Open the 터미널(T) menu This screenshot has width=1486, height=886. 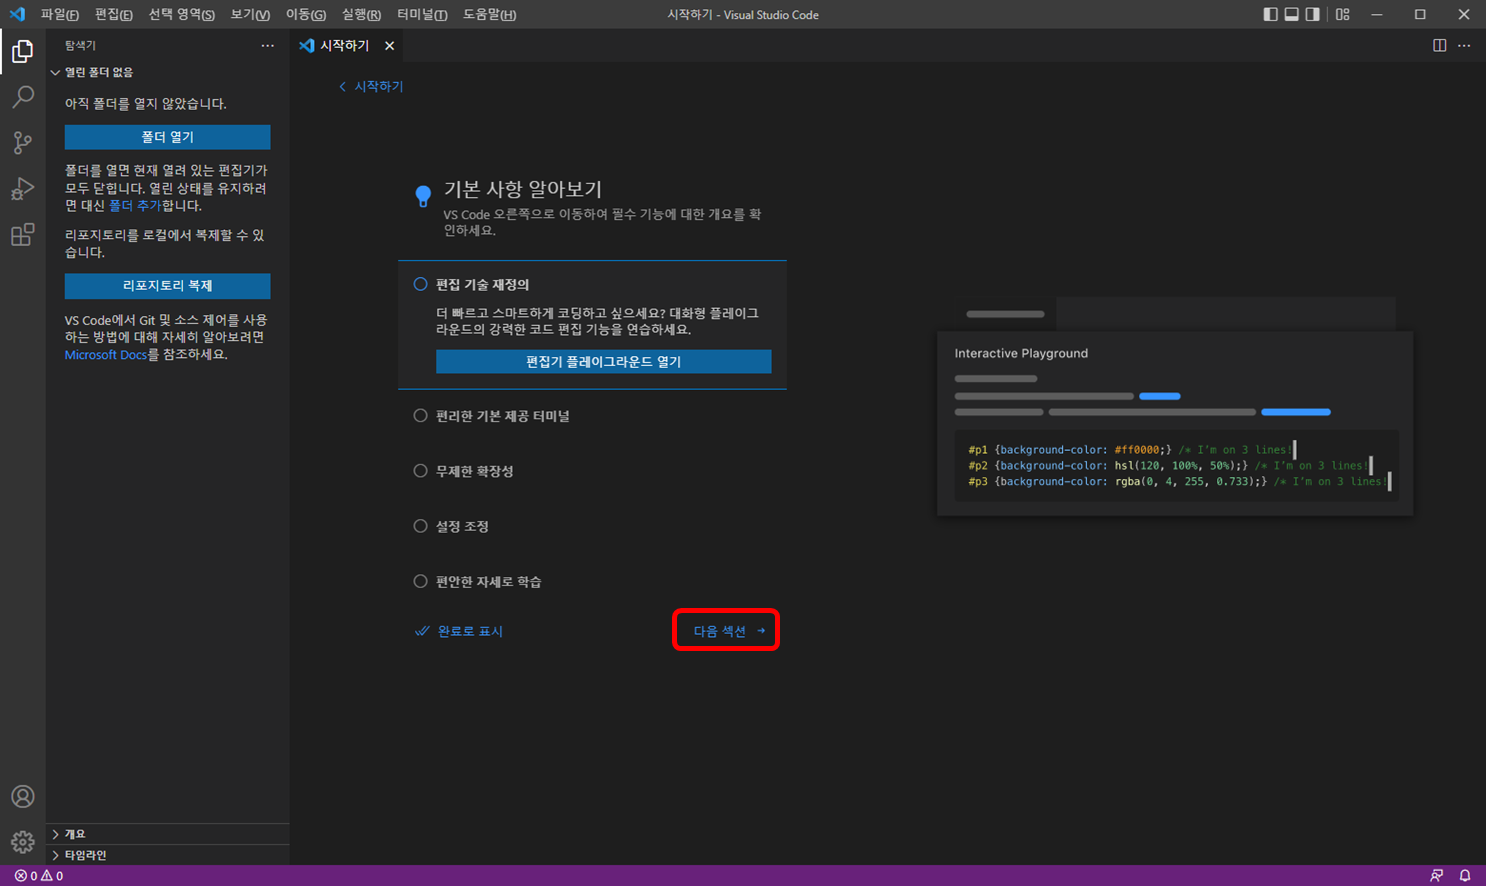click(422, 14)
